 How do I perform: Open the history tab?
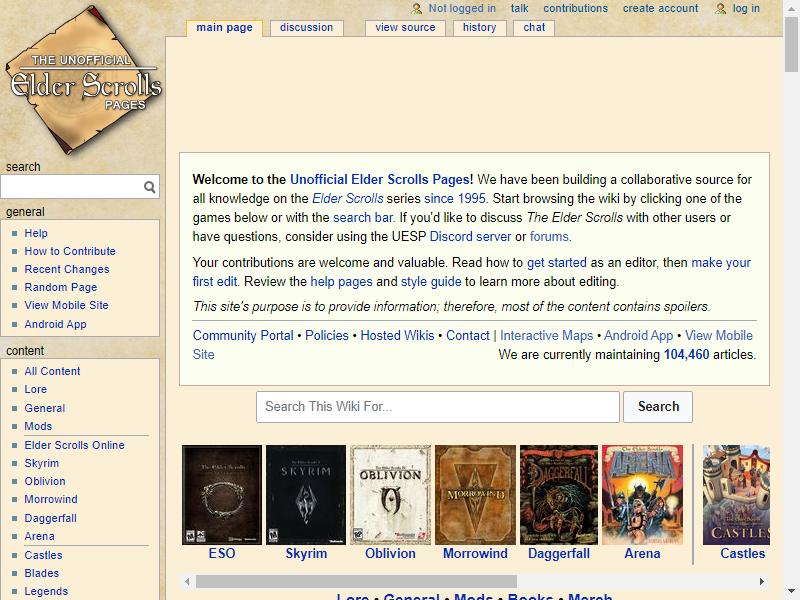[x=479, y=28]
